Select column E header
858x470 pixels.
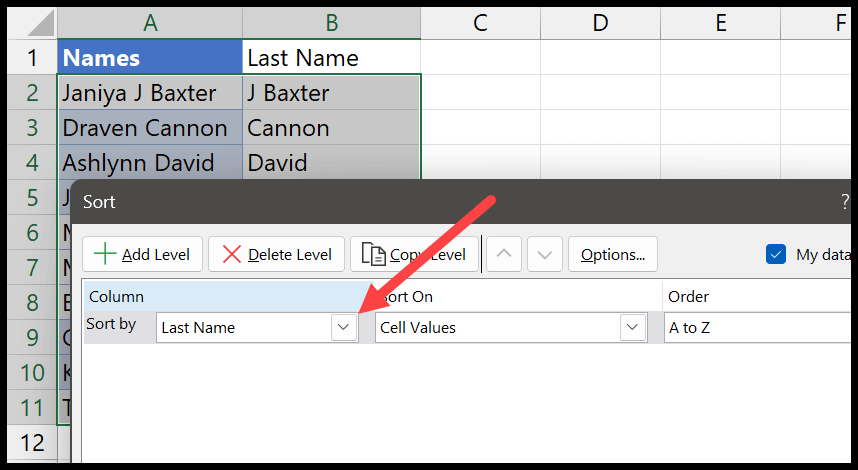coord(721,23)
